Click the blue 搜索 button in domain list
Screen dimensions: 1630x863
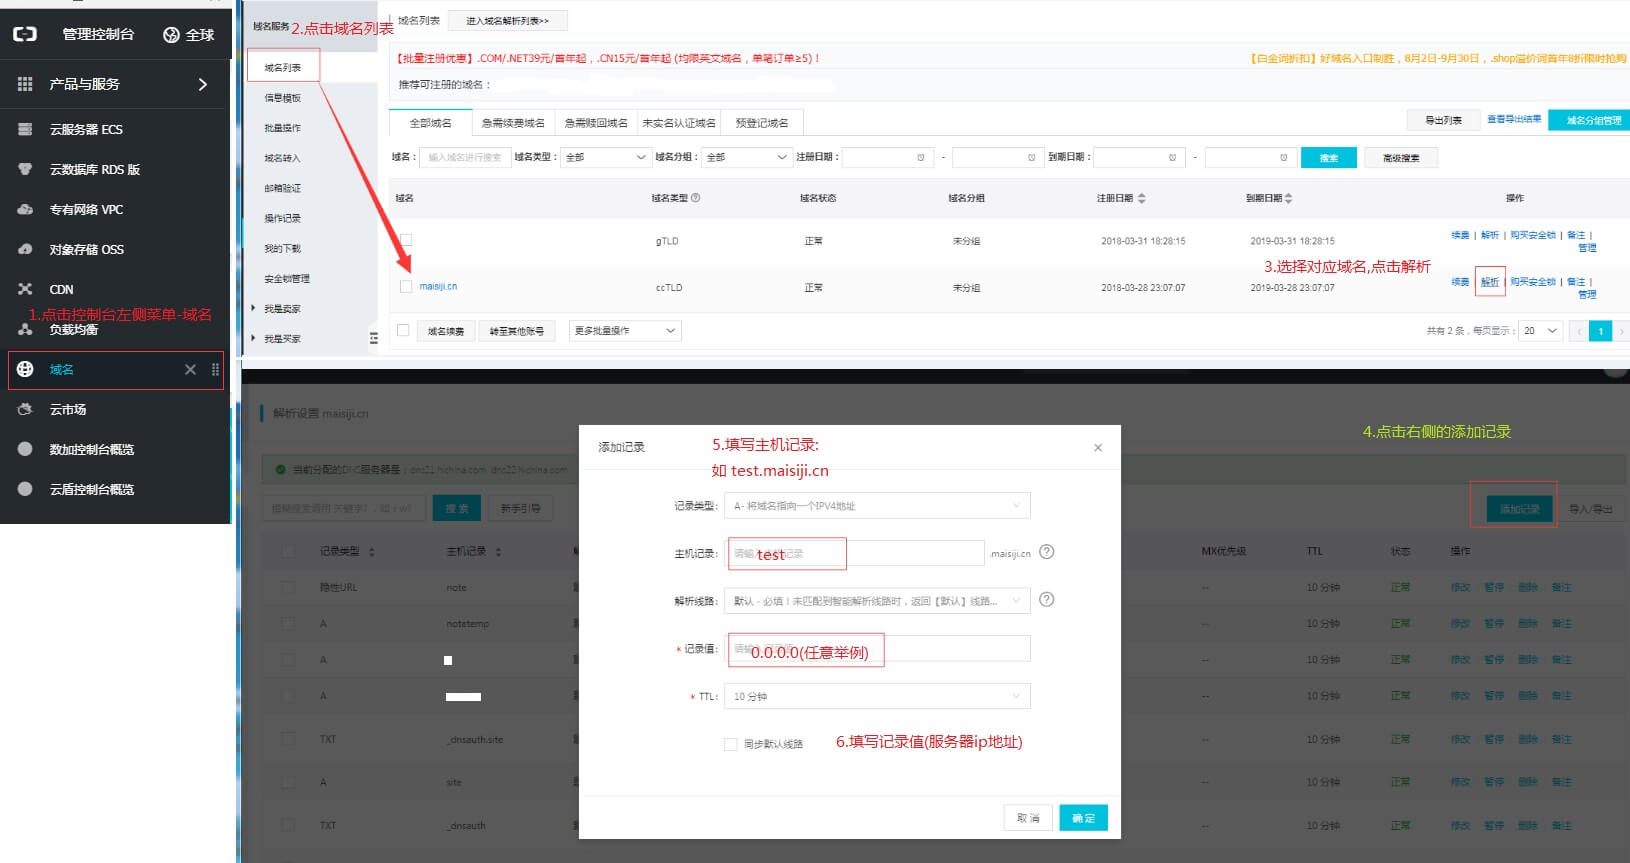(1329, 158)
